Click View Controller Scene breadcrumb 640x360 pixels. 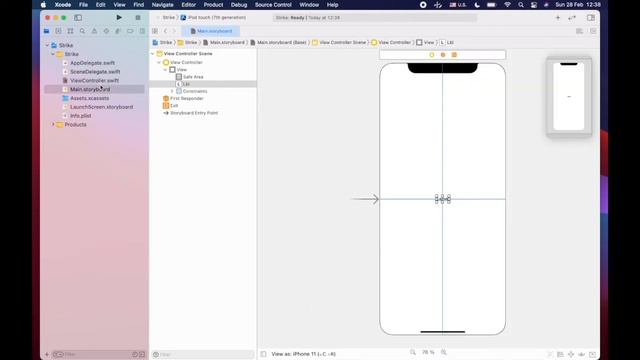339,42
